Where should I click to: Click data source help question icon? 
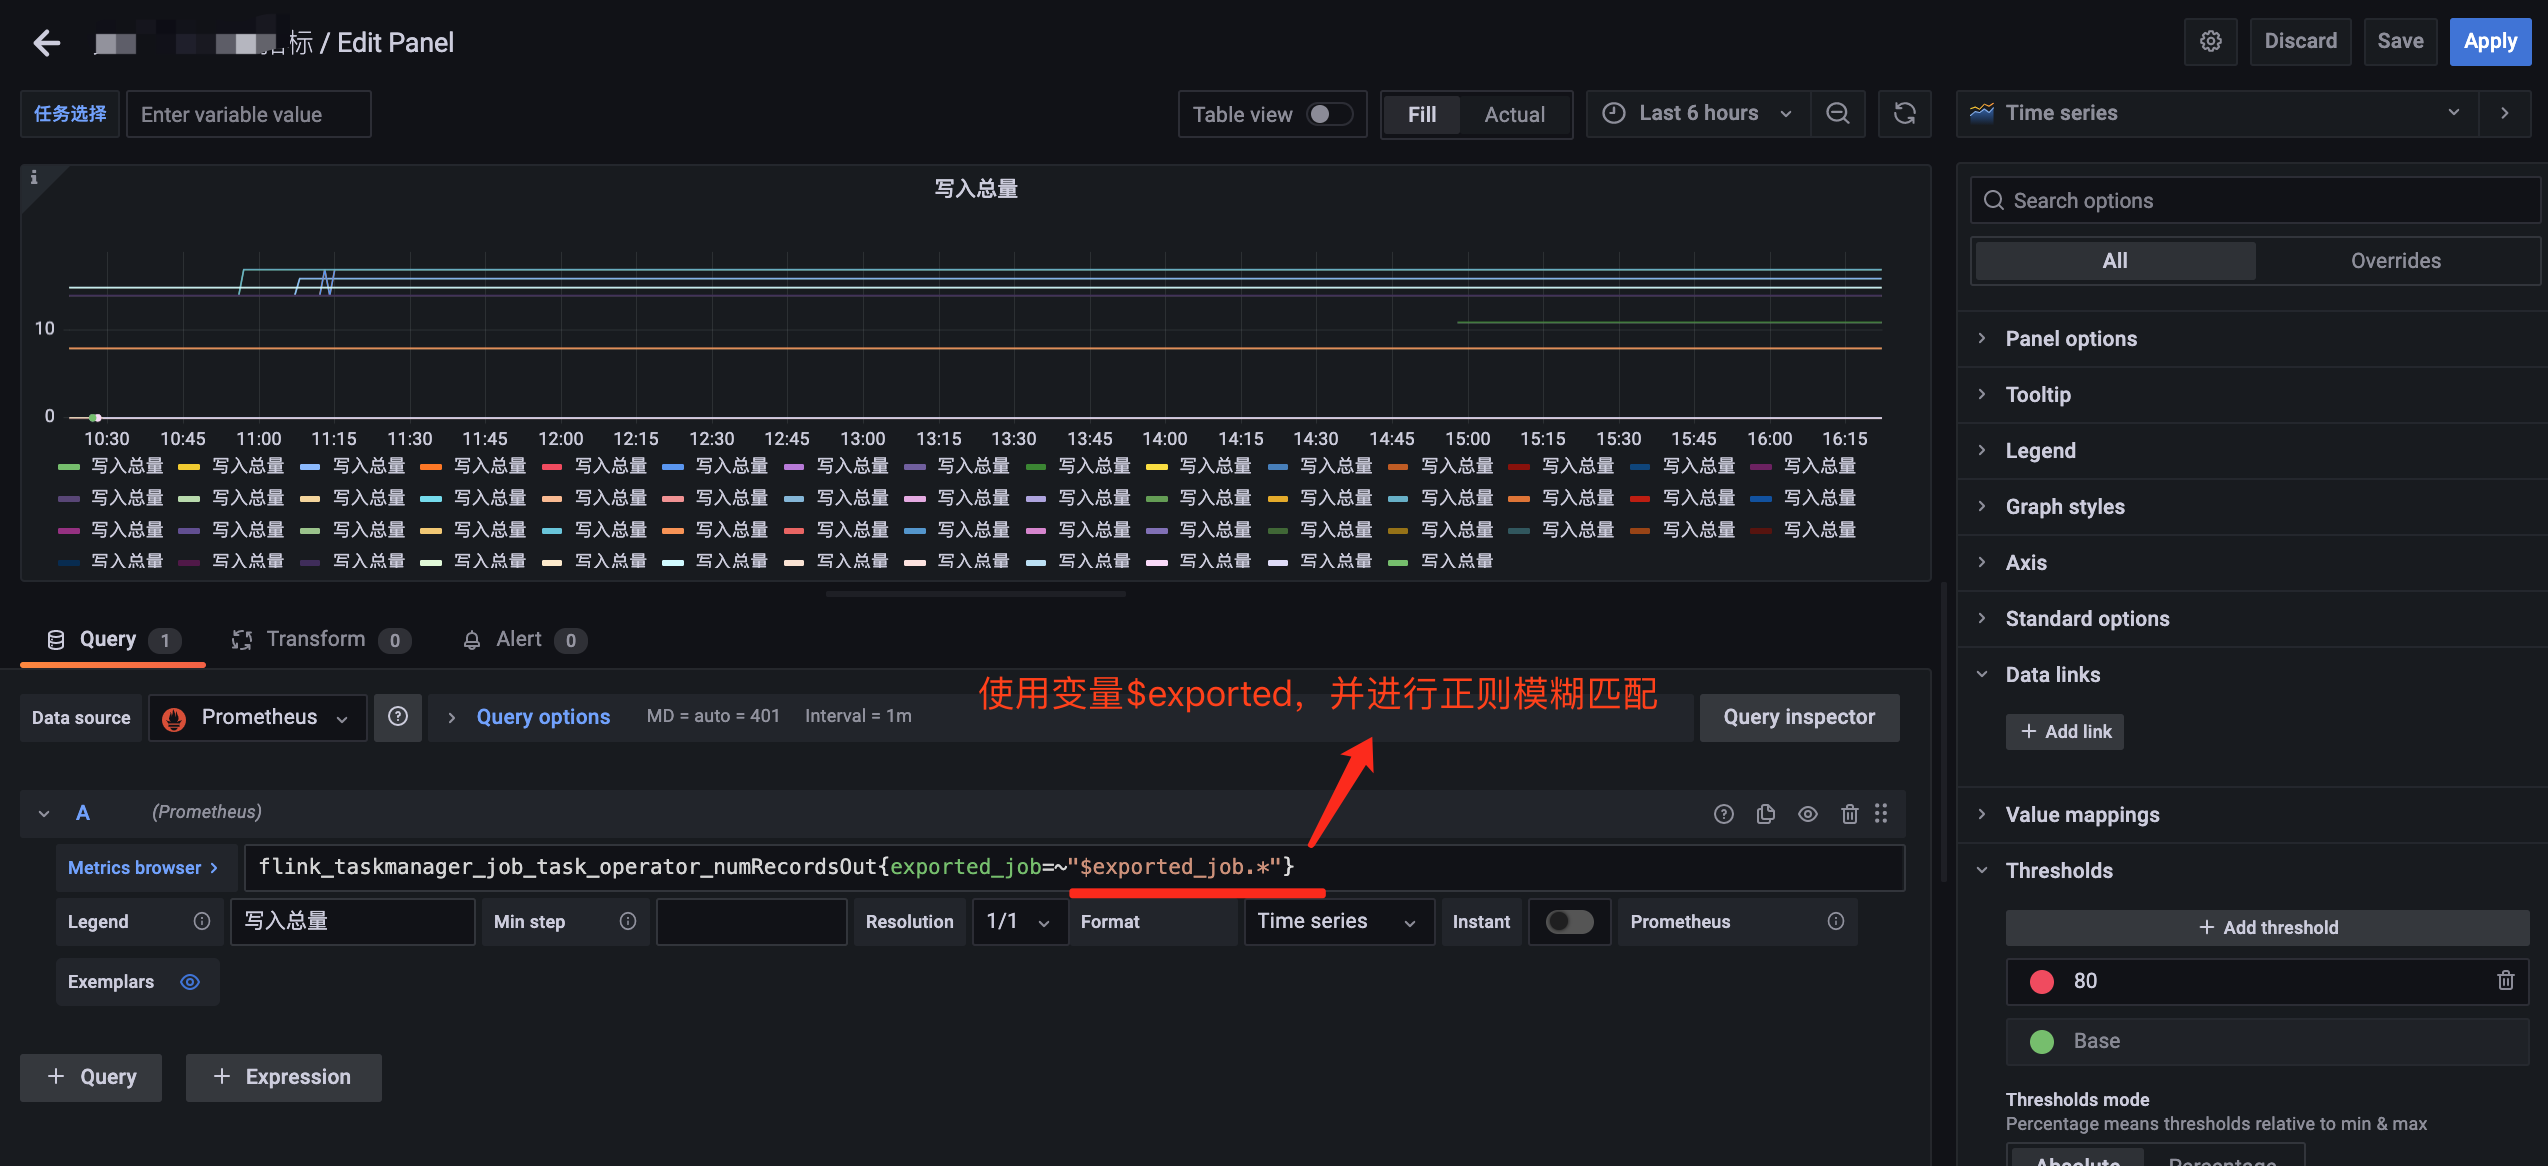pos(397,717)
